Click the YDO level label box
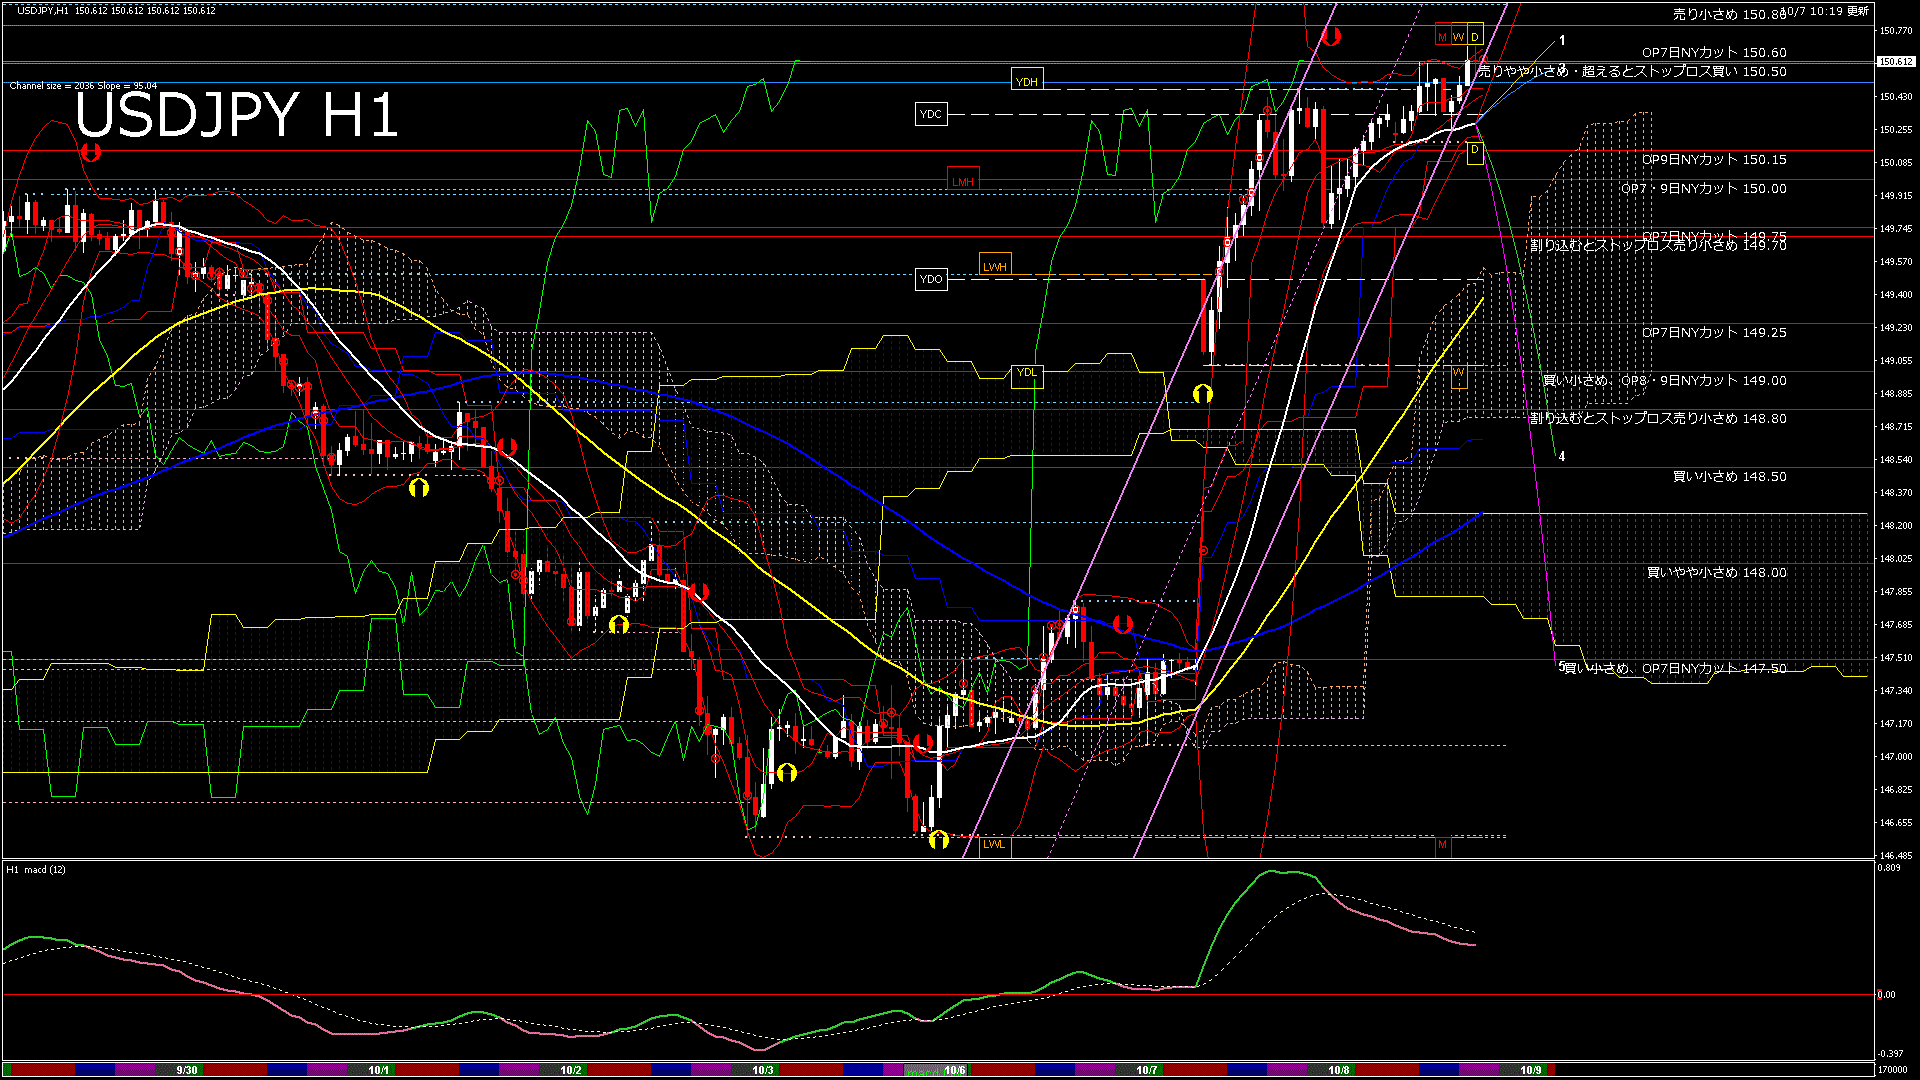Screen dimensions: 1920x1080 coord(930,279)
